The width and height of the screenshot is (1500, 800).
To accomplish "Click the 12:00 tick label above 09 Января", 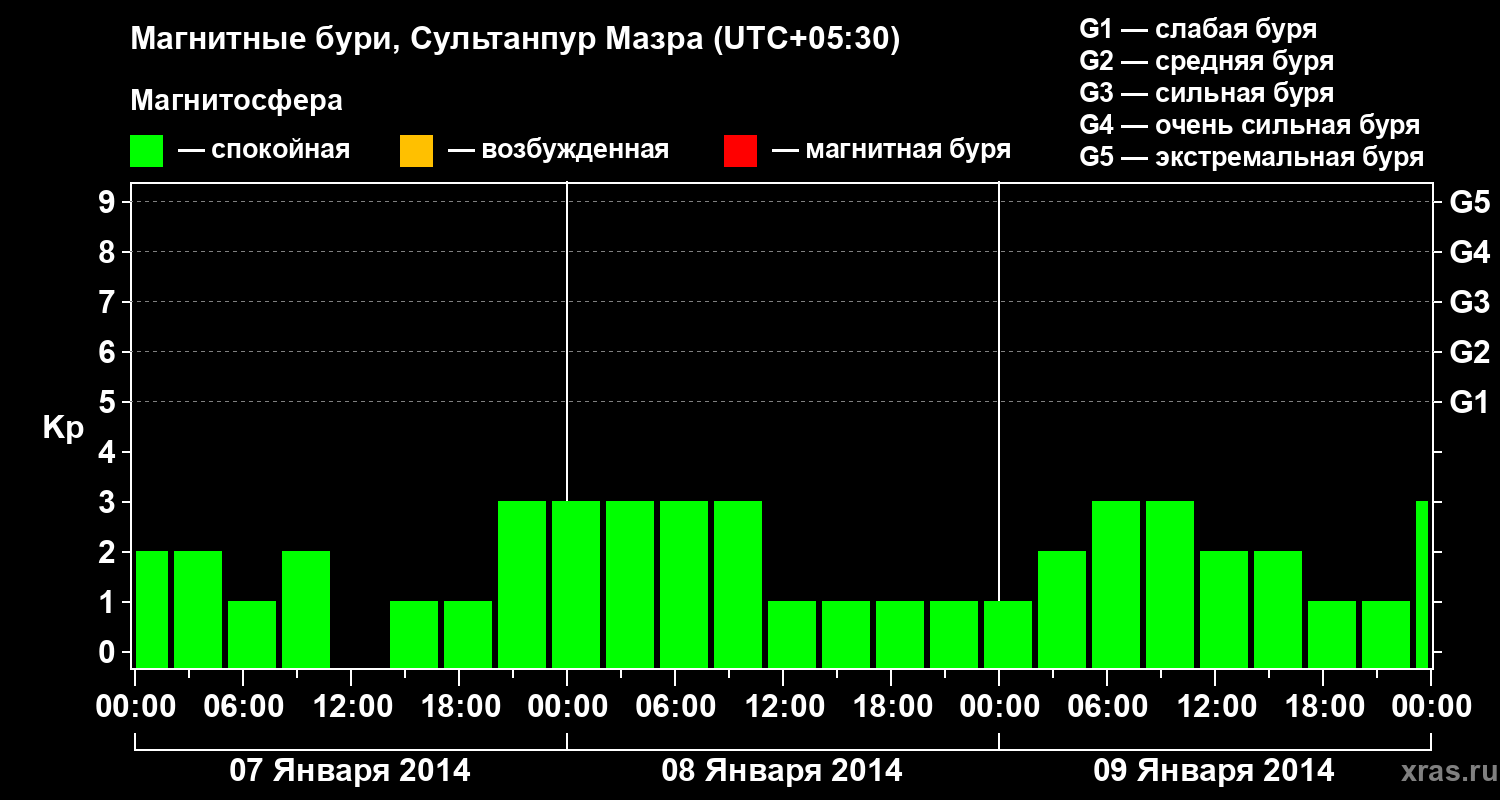I will pos(1215,706).
